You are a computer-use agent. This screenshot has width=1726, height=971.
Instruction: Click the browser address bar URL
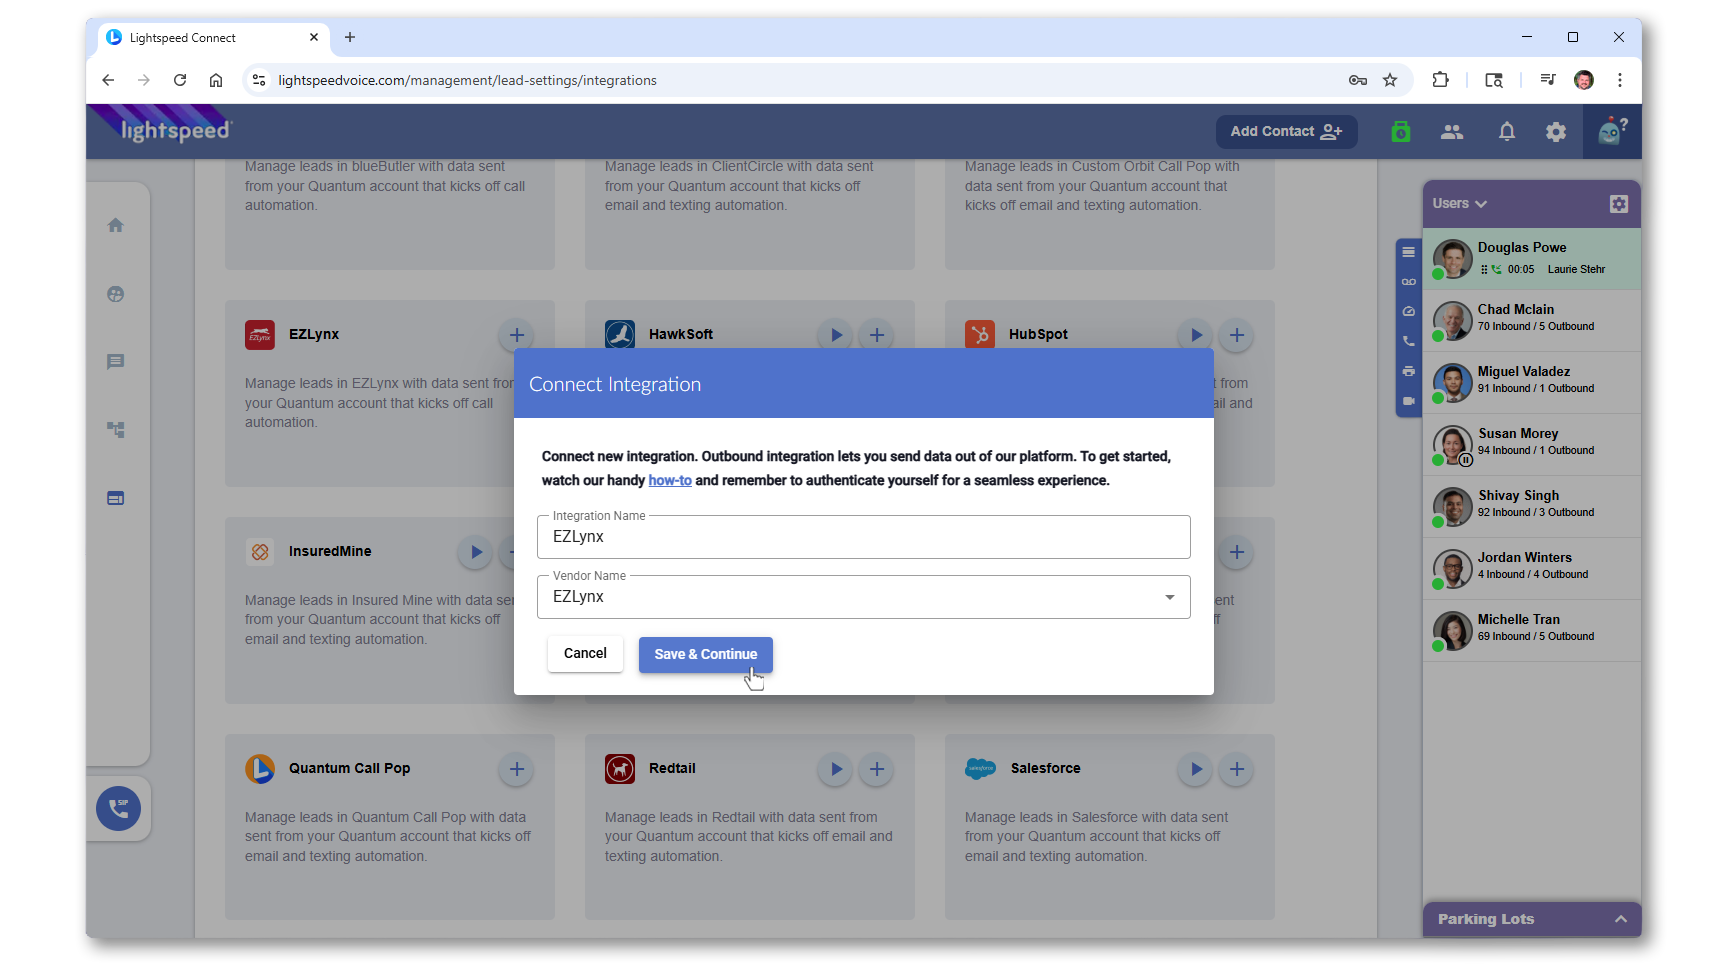click(x=467, y=80)
